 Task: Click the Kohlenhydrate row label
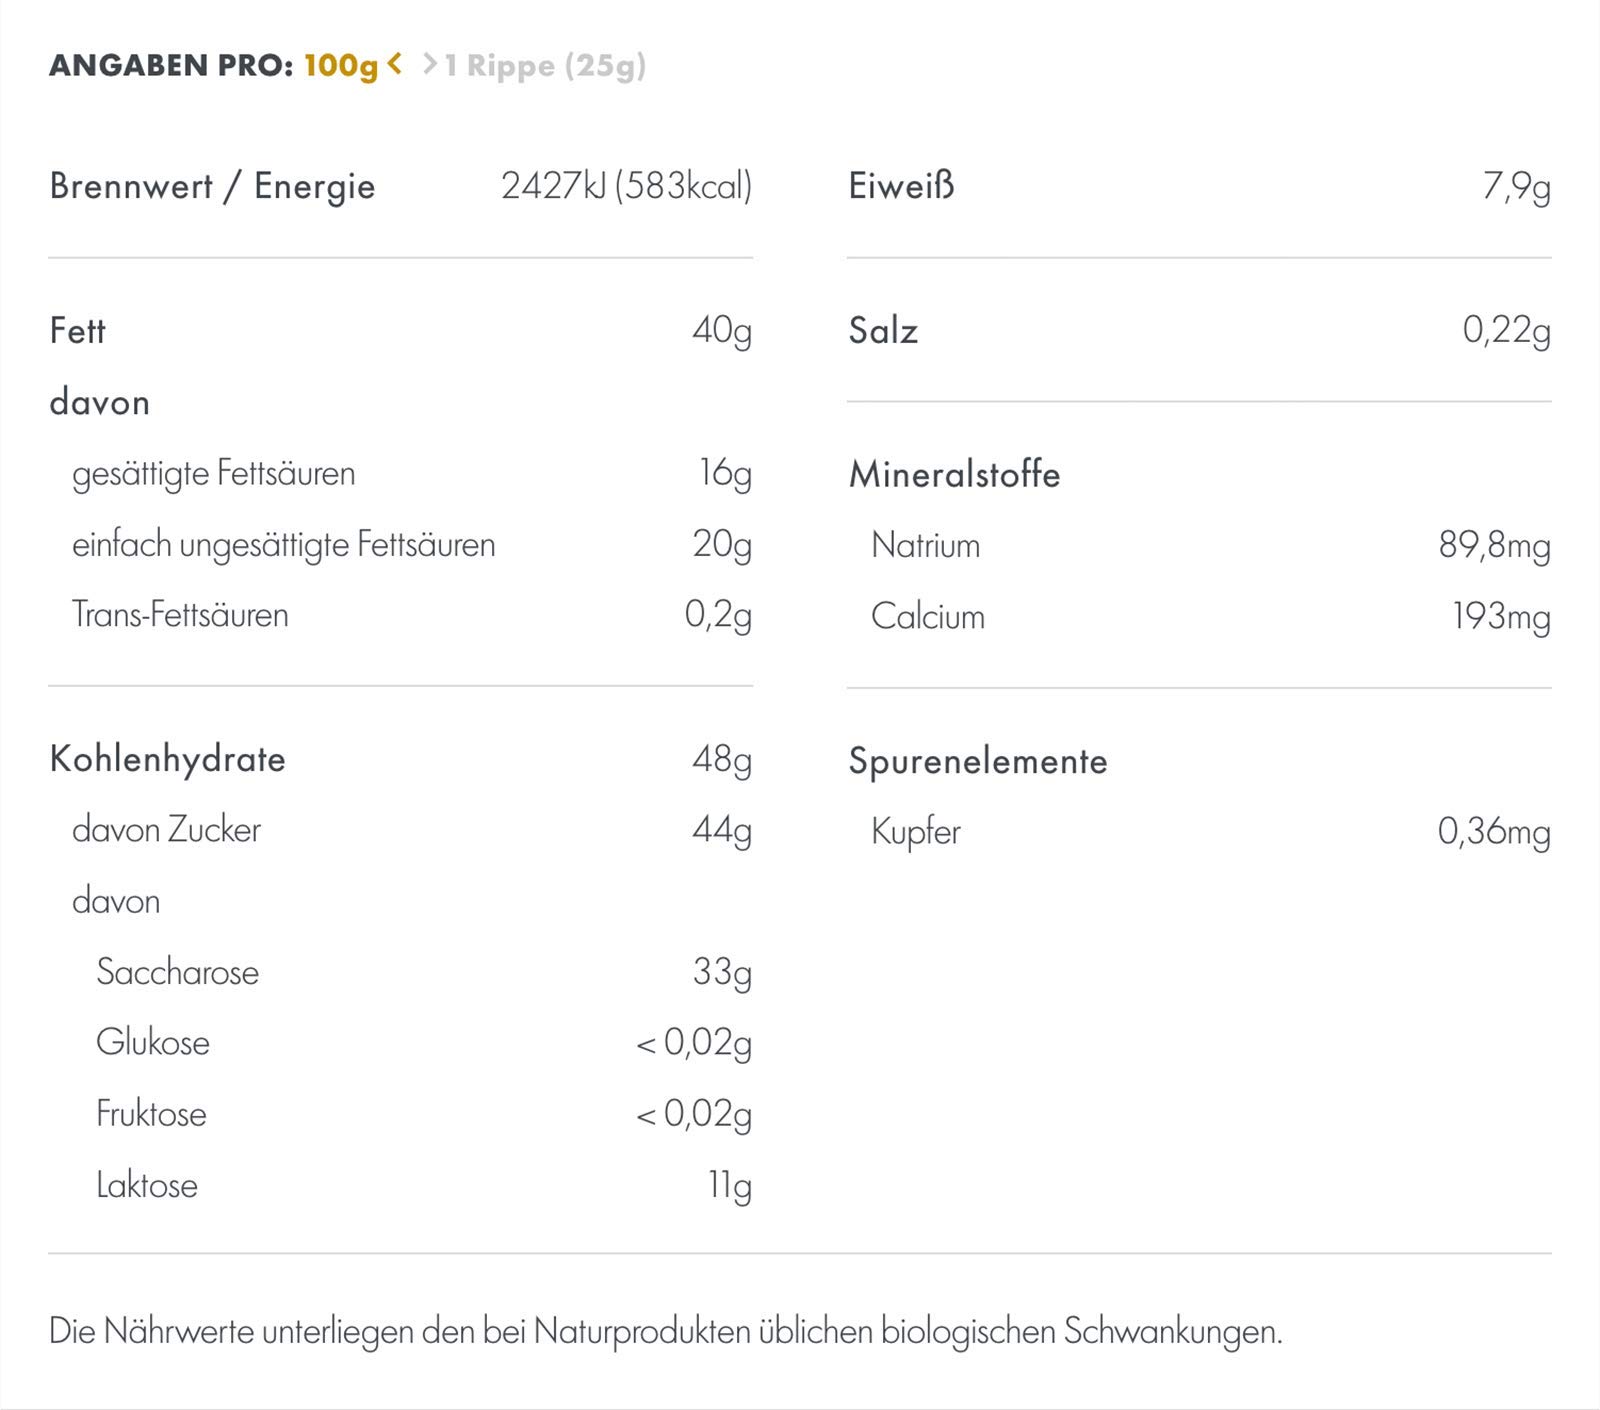click(x=167, y=759)
